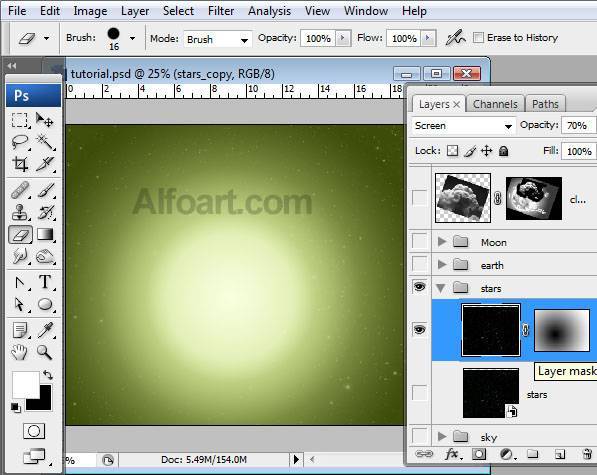Screen dimensions: 597x475
Task: Open the Flow slider arrow
Action: (x=428, y=38)
